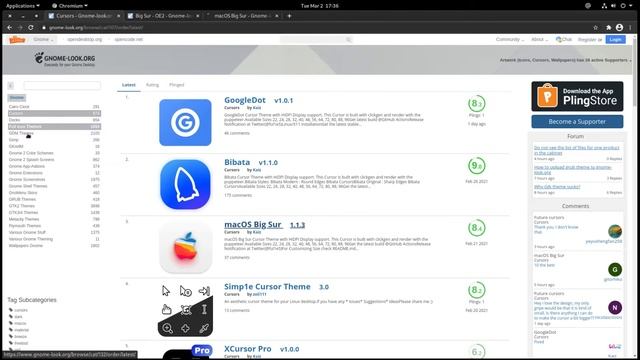The image size is (640, 360).
Task: Open the Chromium profile avatar icon
Action: (x=619, y=27)
